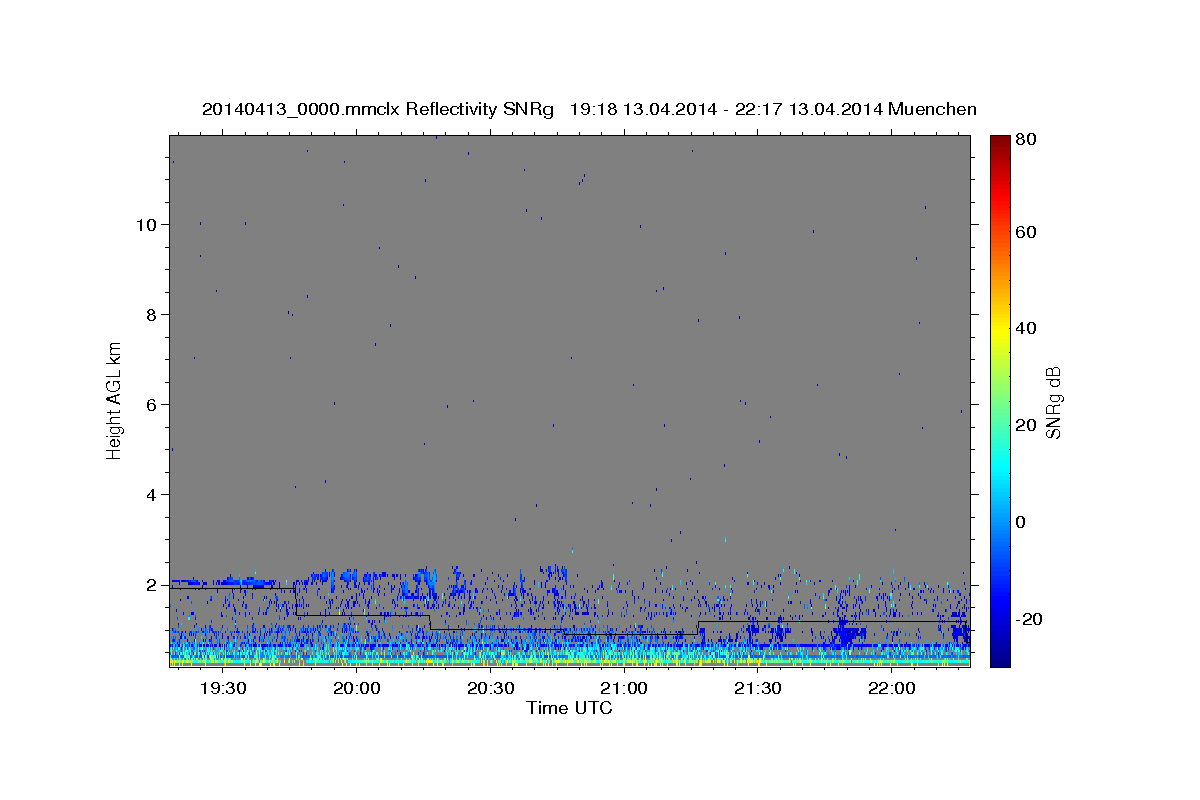The width and height of the screenshot is (1200, 800).
Task: Click the colorbar value -20
Action: 1031,619
